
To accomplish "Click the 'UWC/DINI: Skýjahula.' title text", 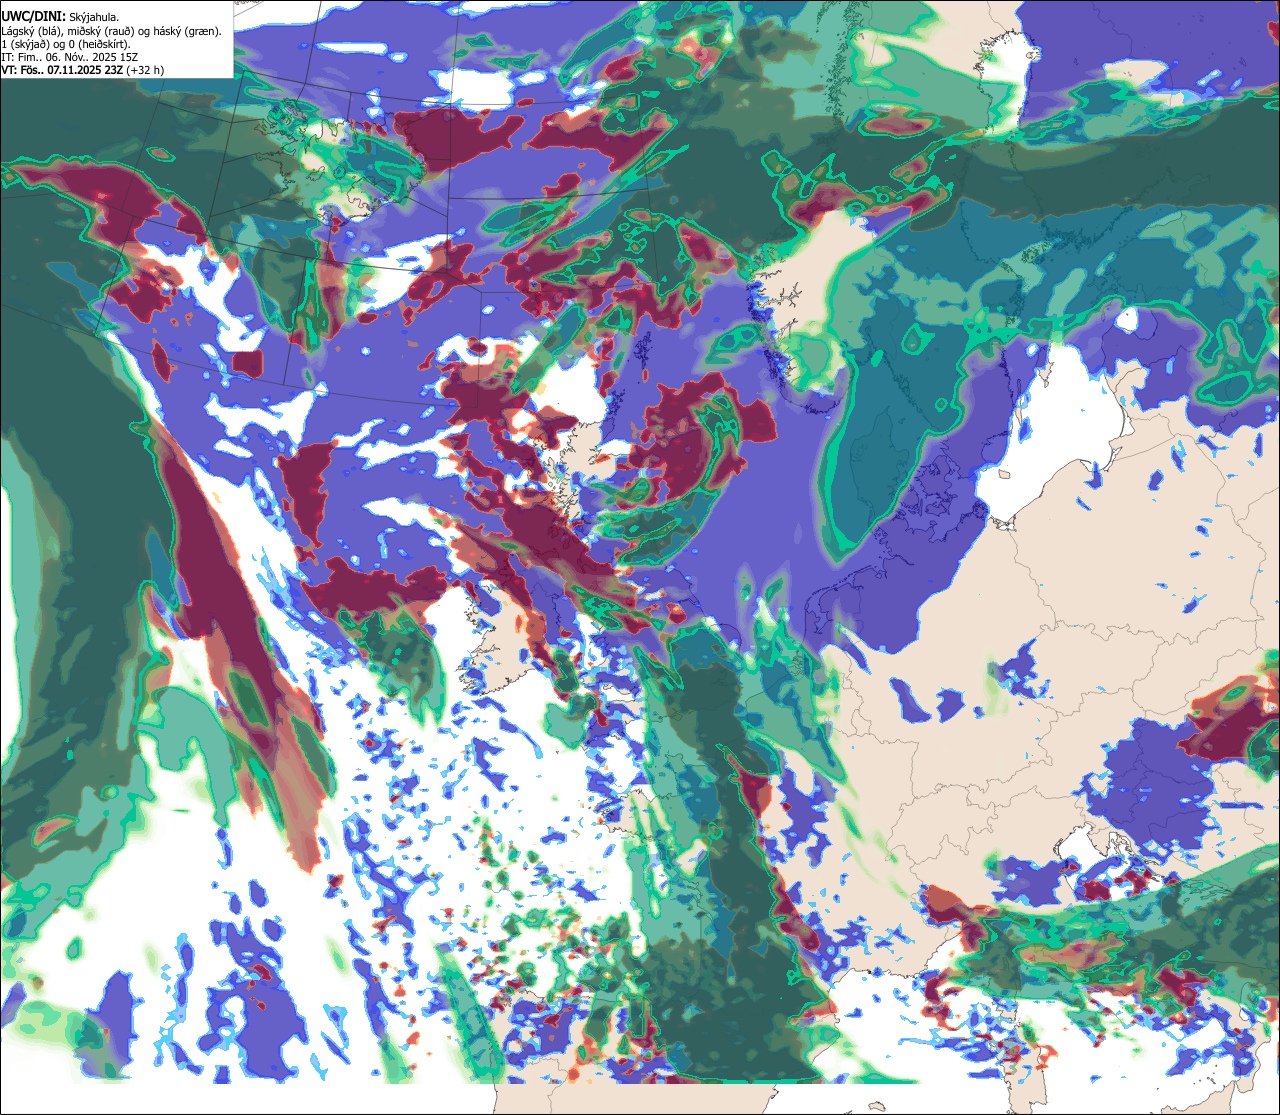I will click(60, 16).
